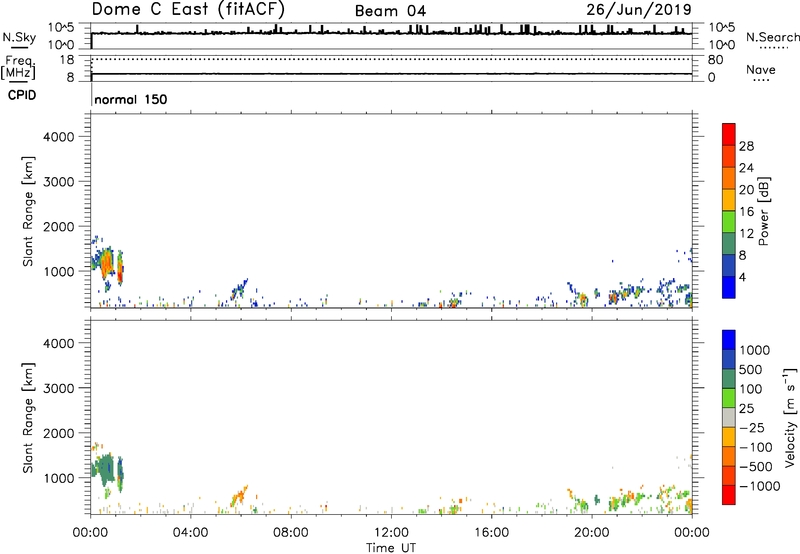Viewport: 800px width, 554px height.
Task: Click the '28' tick on the power colorbar
Action: coord(746,146)
